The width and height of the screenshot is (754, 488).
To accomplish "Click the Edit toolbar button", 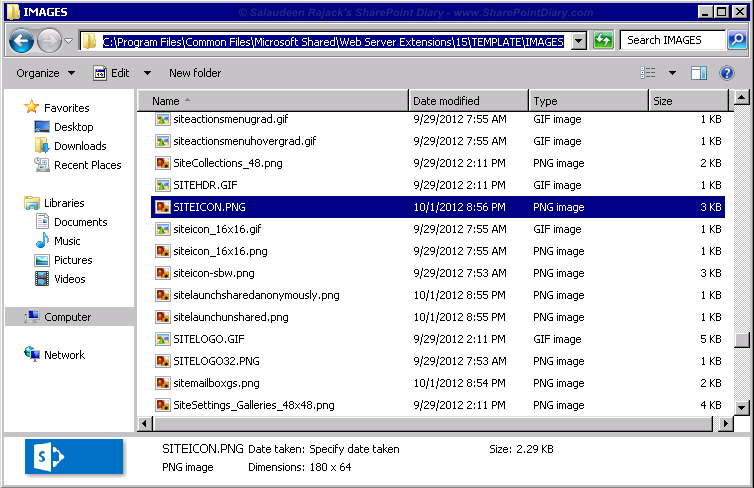I will click(x=112, y=73).
